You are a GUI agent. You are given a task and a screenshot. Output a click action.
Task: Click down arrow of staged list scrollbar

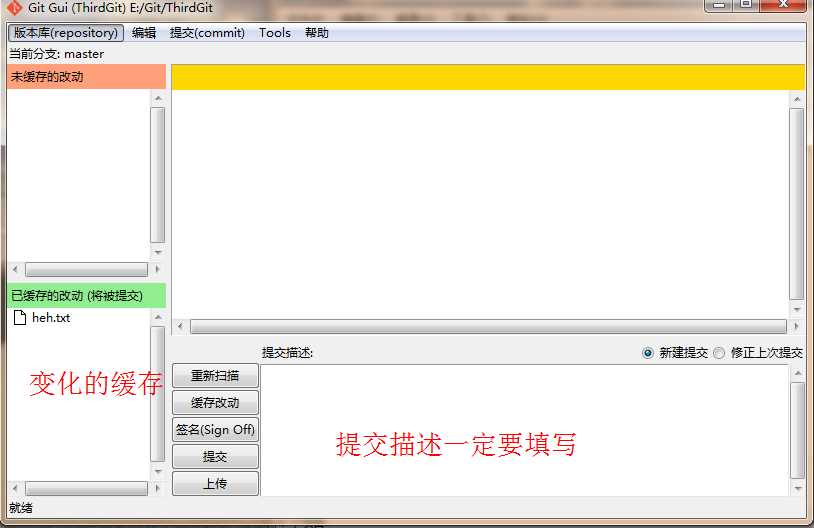[158, 471]
